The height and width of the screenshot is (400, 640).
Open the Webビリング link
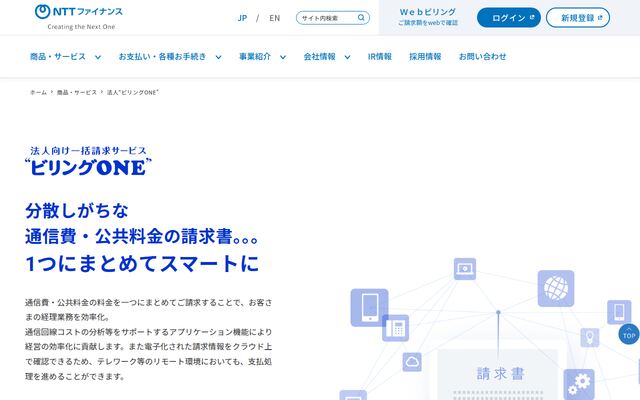[x=428, y=17]
